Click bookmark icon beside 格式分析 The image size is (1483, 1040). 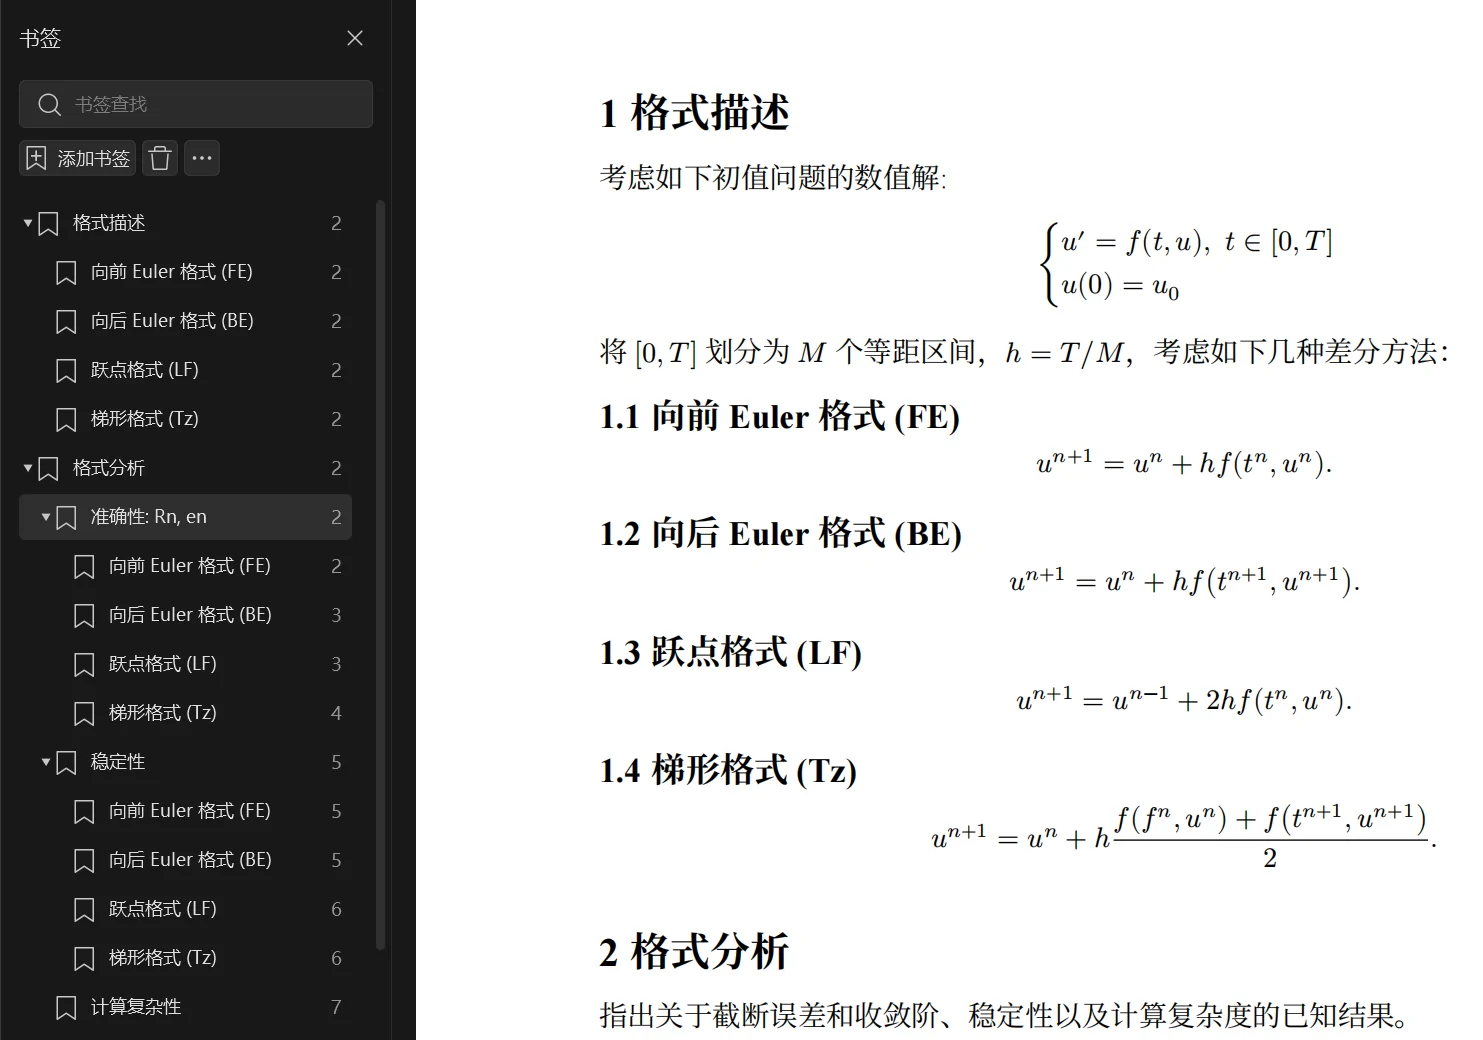(48, 468)
